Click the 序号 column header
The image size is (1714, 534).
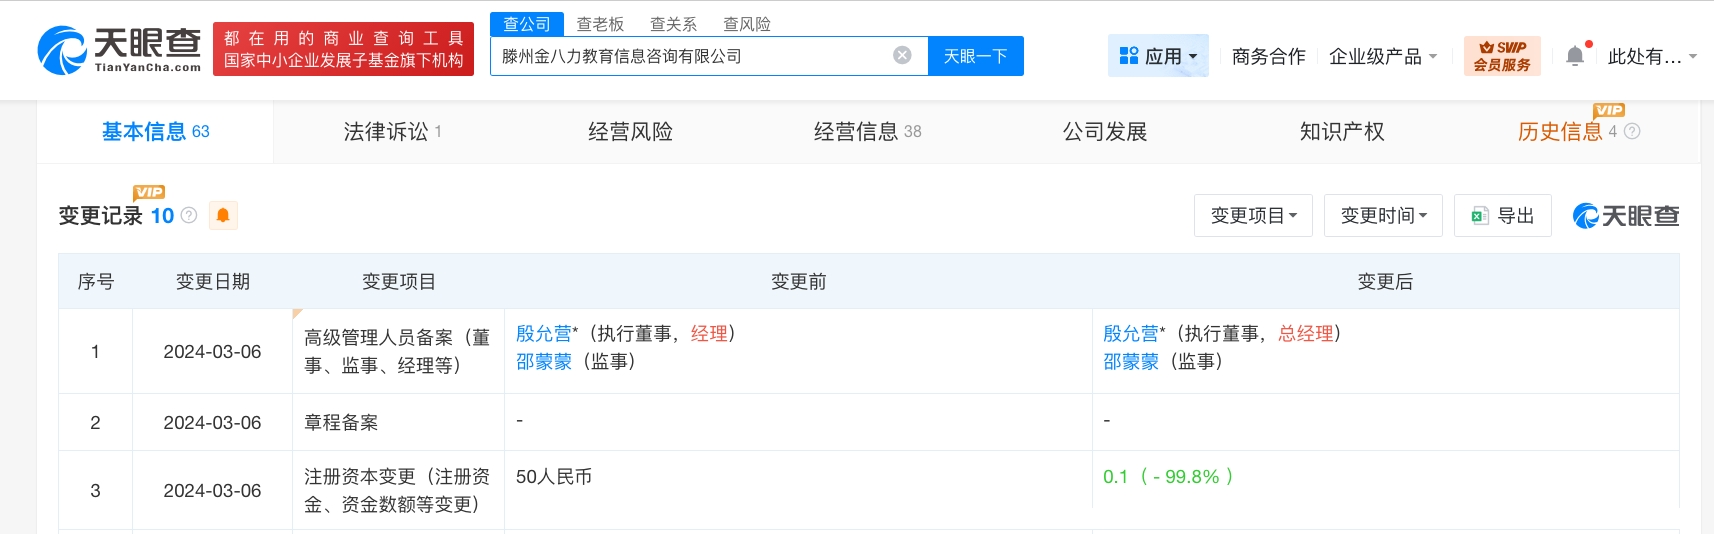[95, 281]
